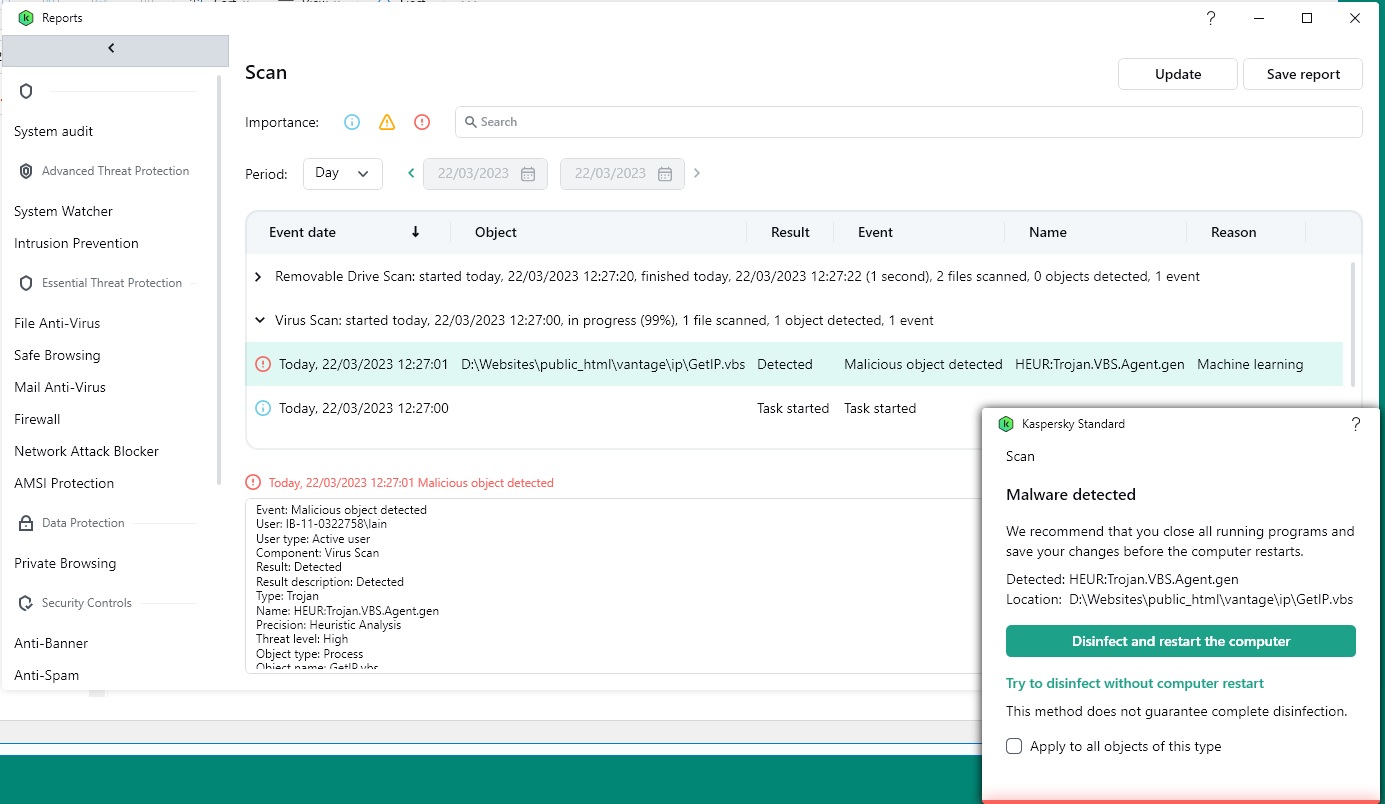This screenshot has width=1385, height=804.
Task: Click the end date field 22/03/2023
Action: click(x=622, y=173)
